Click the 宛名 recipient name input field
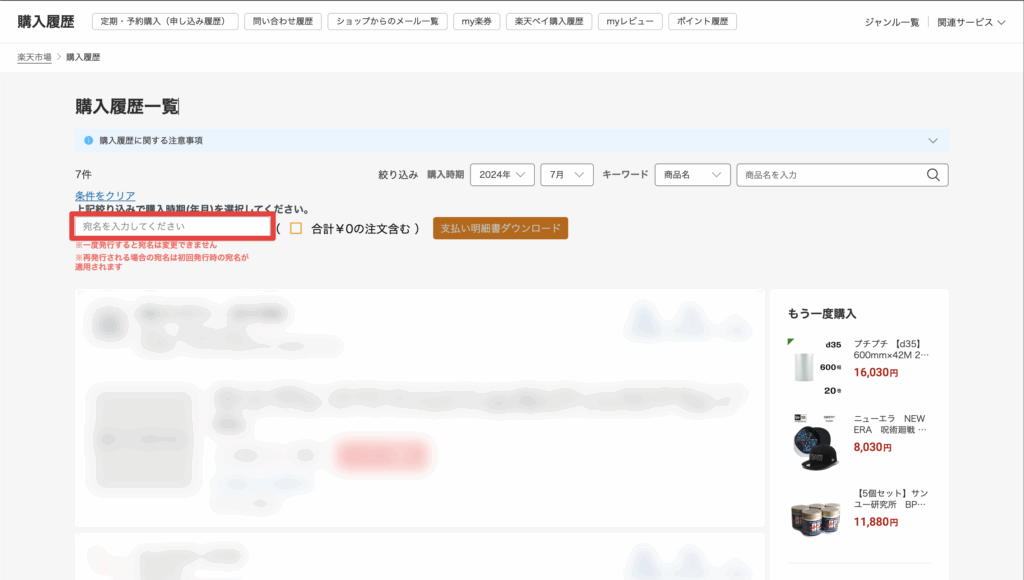The width and height of the screenshot is (1024, 580). 172,228
